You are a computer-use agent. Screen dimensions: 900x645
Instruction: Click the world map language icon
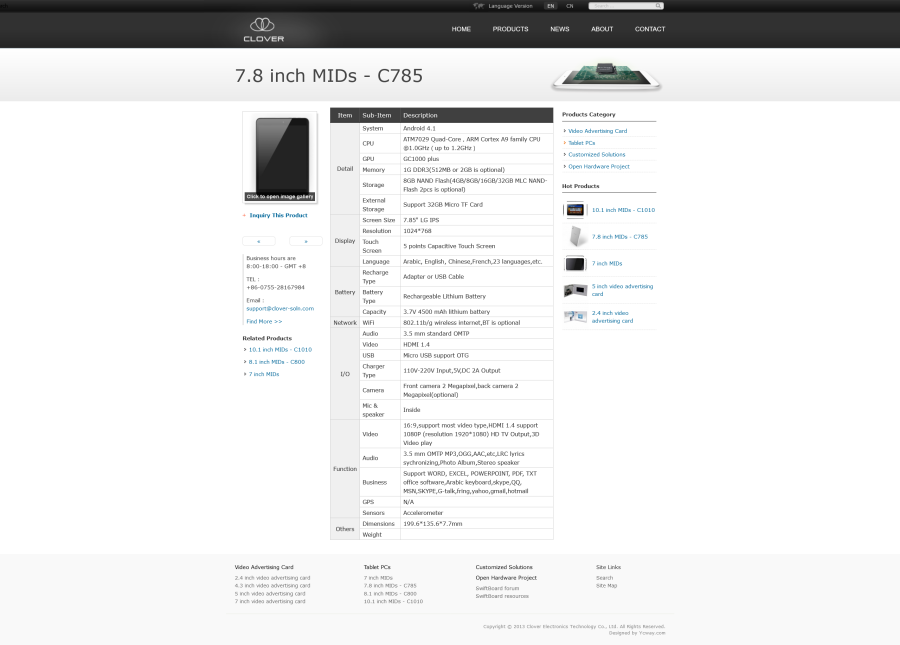click(478, 6)
